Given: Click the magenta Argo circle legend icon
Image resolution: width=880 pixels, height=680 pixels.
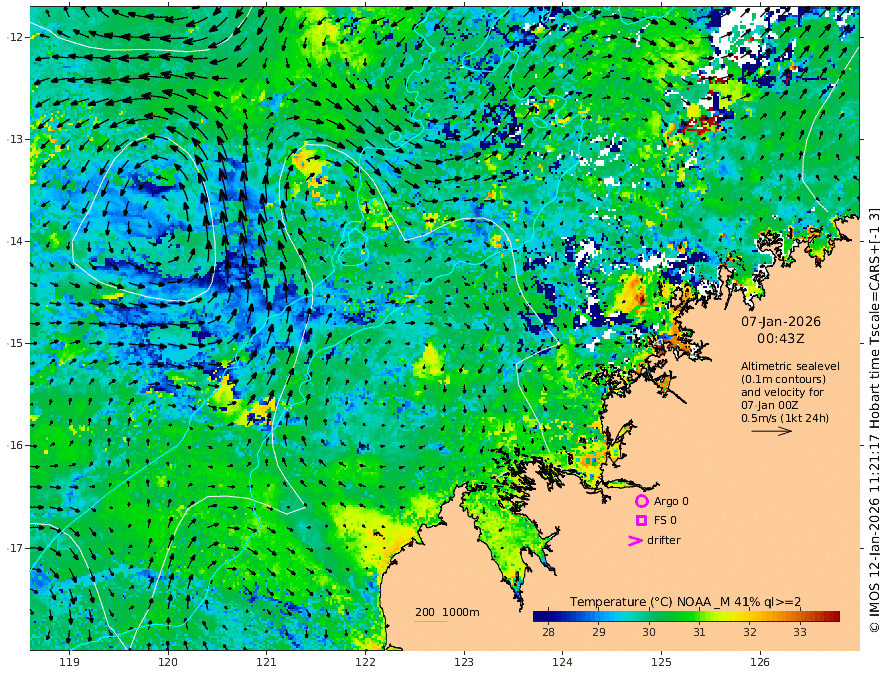Looking at the screenshot, I should tap(641, 501).
